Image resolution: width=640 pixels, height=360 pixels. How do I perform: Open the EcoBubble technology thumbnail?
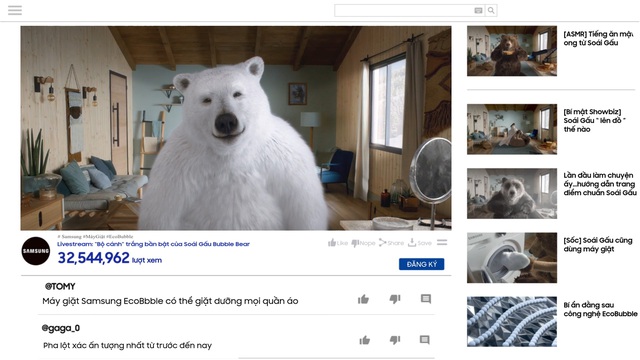[512, 322]
